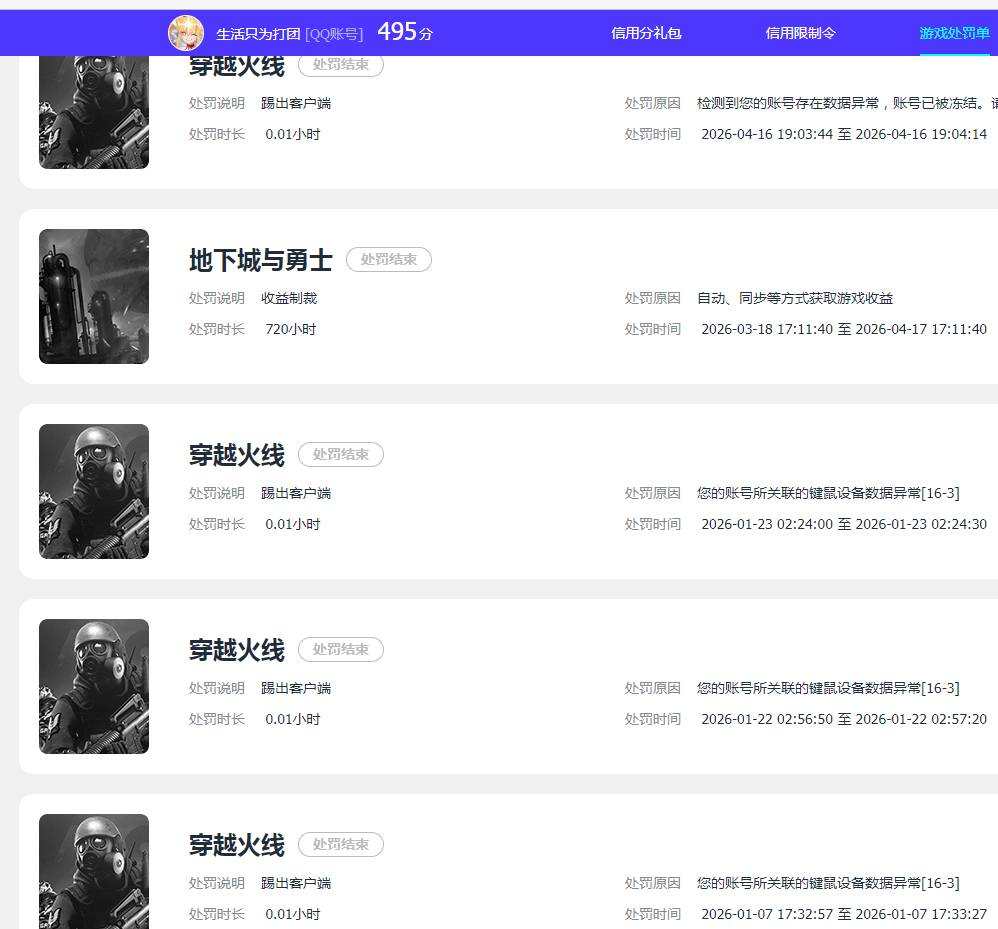Click reason 自动、同步等方式获取游戏收益
Viewport: 998px width, 929px height.
(795, 298)
